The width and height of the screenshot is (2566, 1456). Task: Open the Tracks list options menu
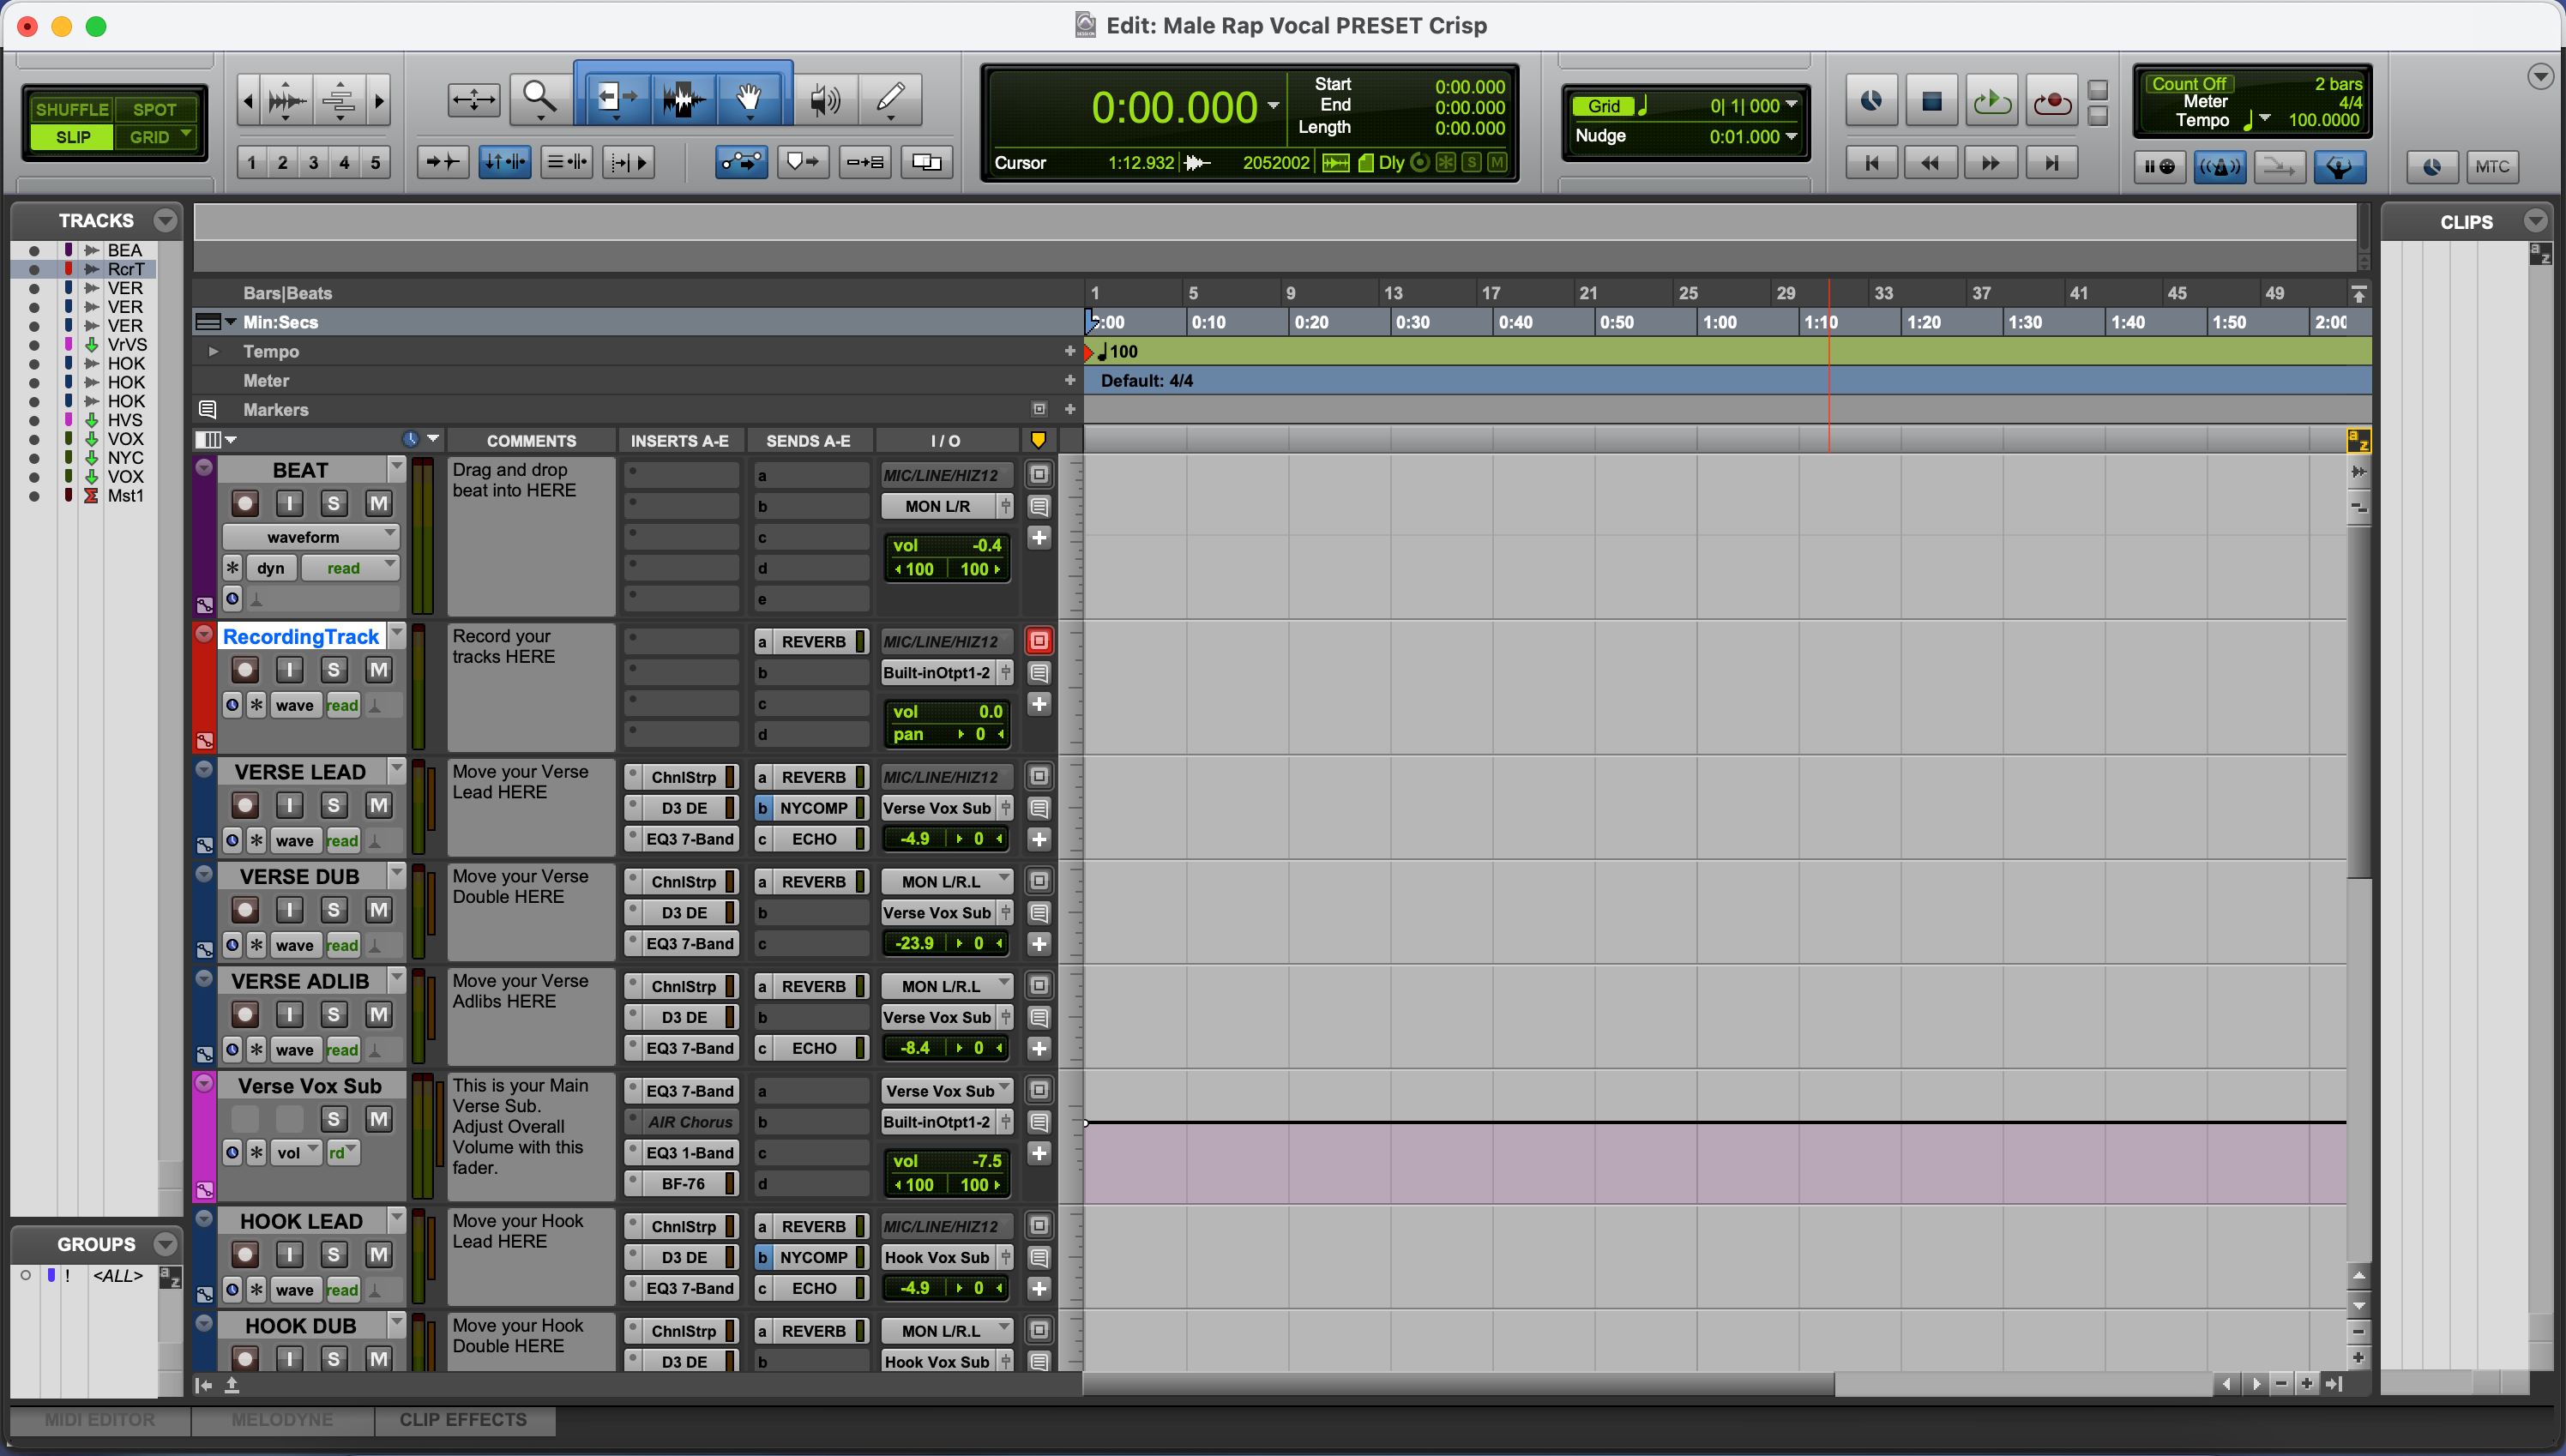click(x=165, y=220)
